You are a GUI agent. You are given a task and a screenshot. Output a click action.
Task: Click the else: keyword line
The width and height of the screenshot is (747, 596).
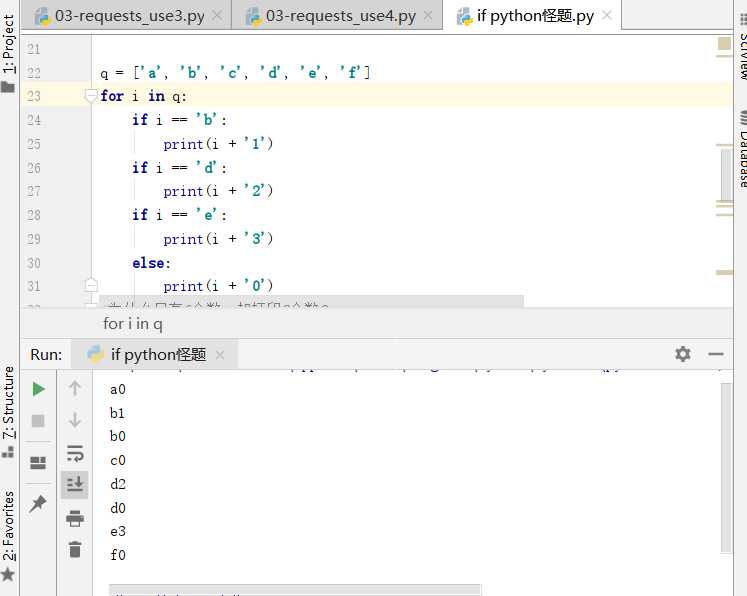point(151,263)
